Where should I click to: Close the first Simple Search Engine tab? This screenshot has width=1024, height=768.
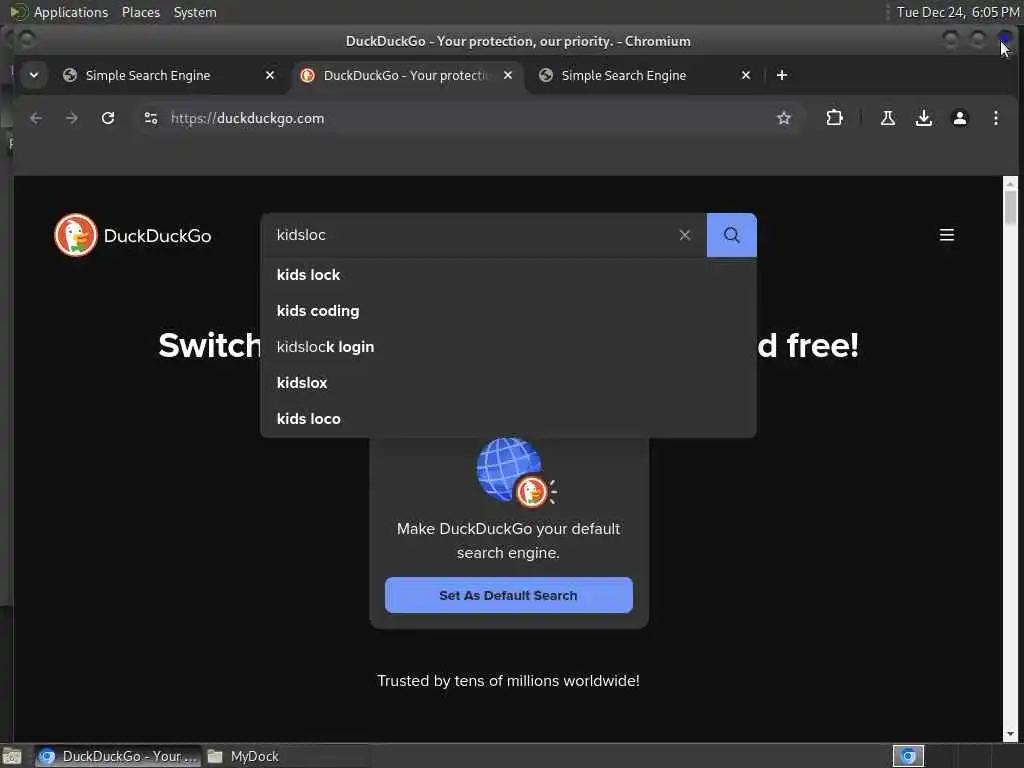(270, 75)
